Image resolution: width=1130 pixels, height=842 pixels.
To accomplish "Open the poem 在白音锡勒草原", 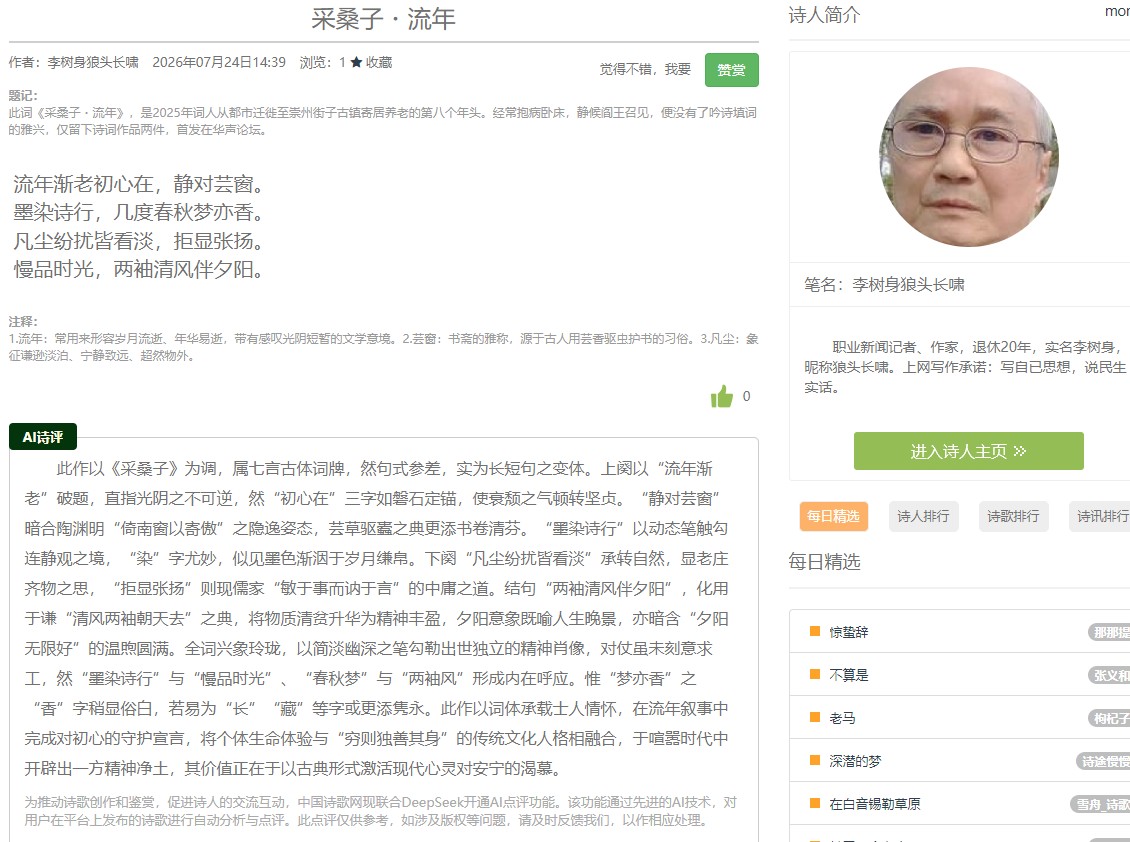I will (875, 804).
